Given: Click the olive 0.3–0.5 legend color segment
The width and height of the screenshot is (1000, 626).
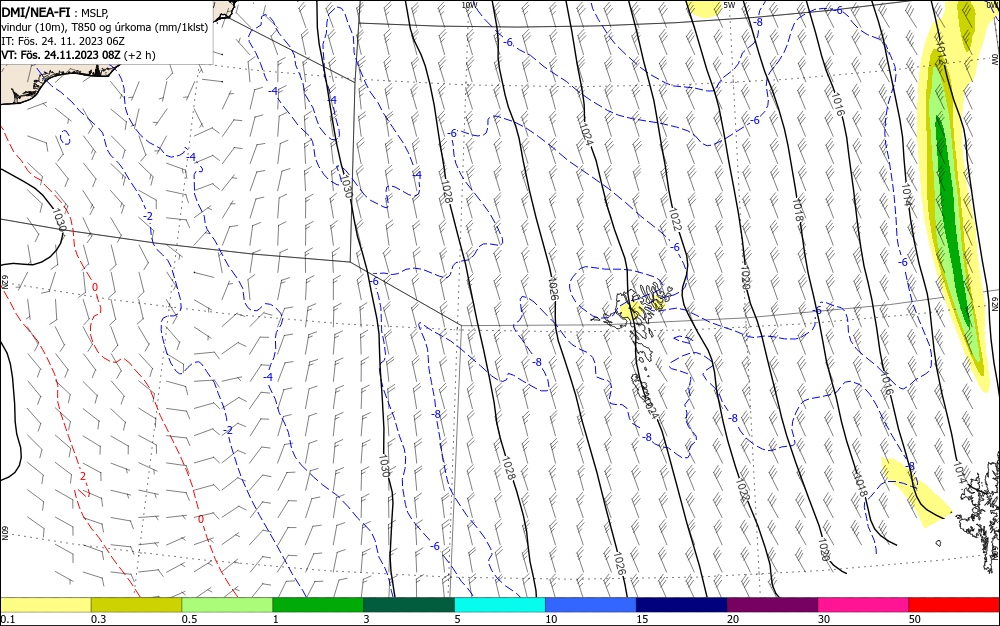Looking at the screenshot, I should tap(136, 605).
